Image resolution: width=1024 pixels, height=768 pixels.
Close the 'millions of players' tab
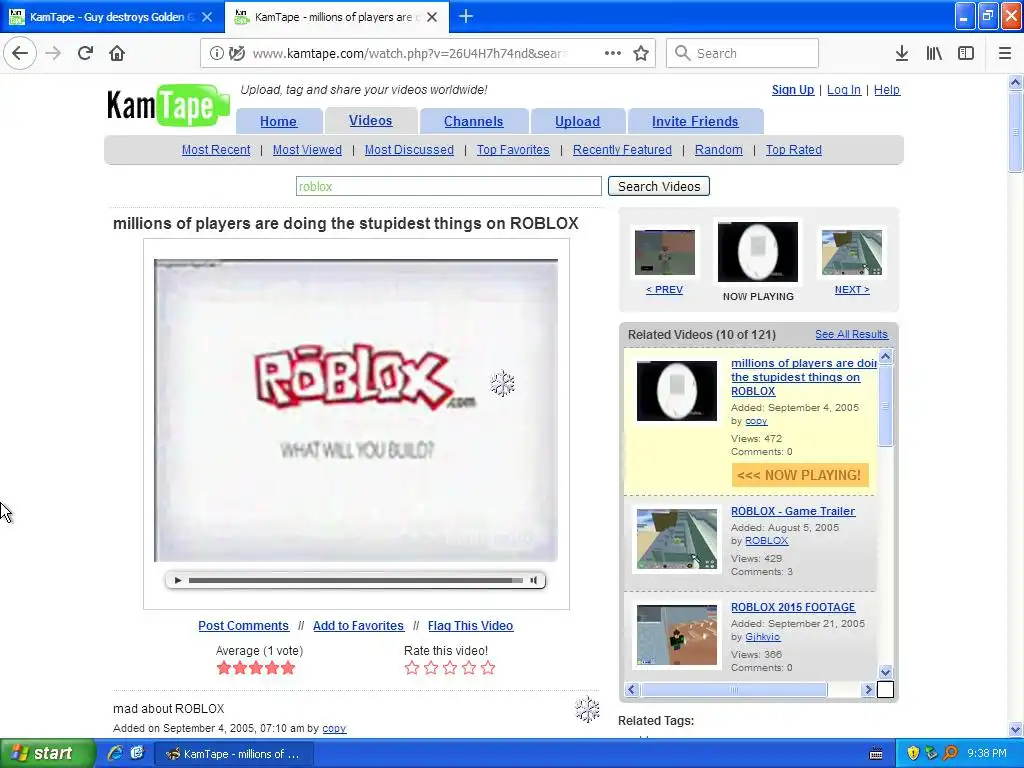click(x=432, y=17)
